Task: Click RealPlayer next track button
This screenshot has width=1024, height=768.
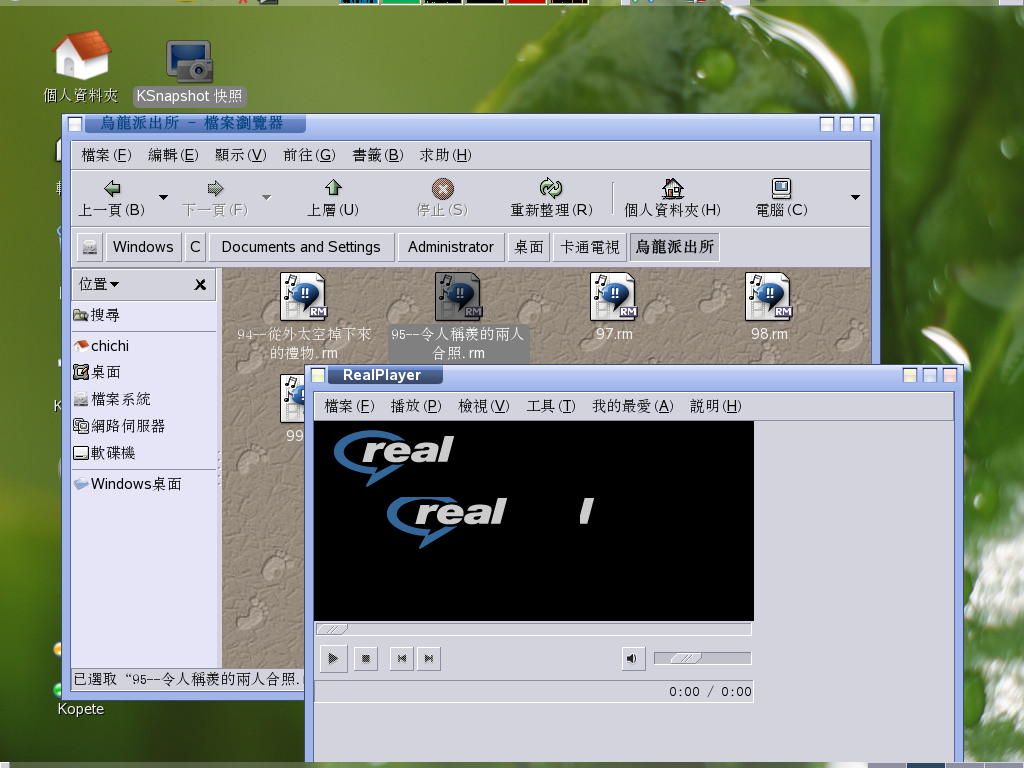Action: (x=428, y=658)
